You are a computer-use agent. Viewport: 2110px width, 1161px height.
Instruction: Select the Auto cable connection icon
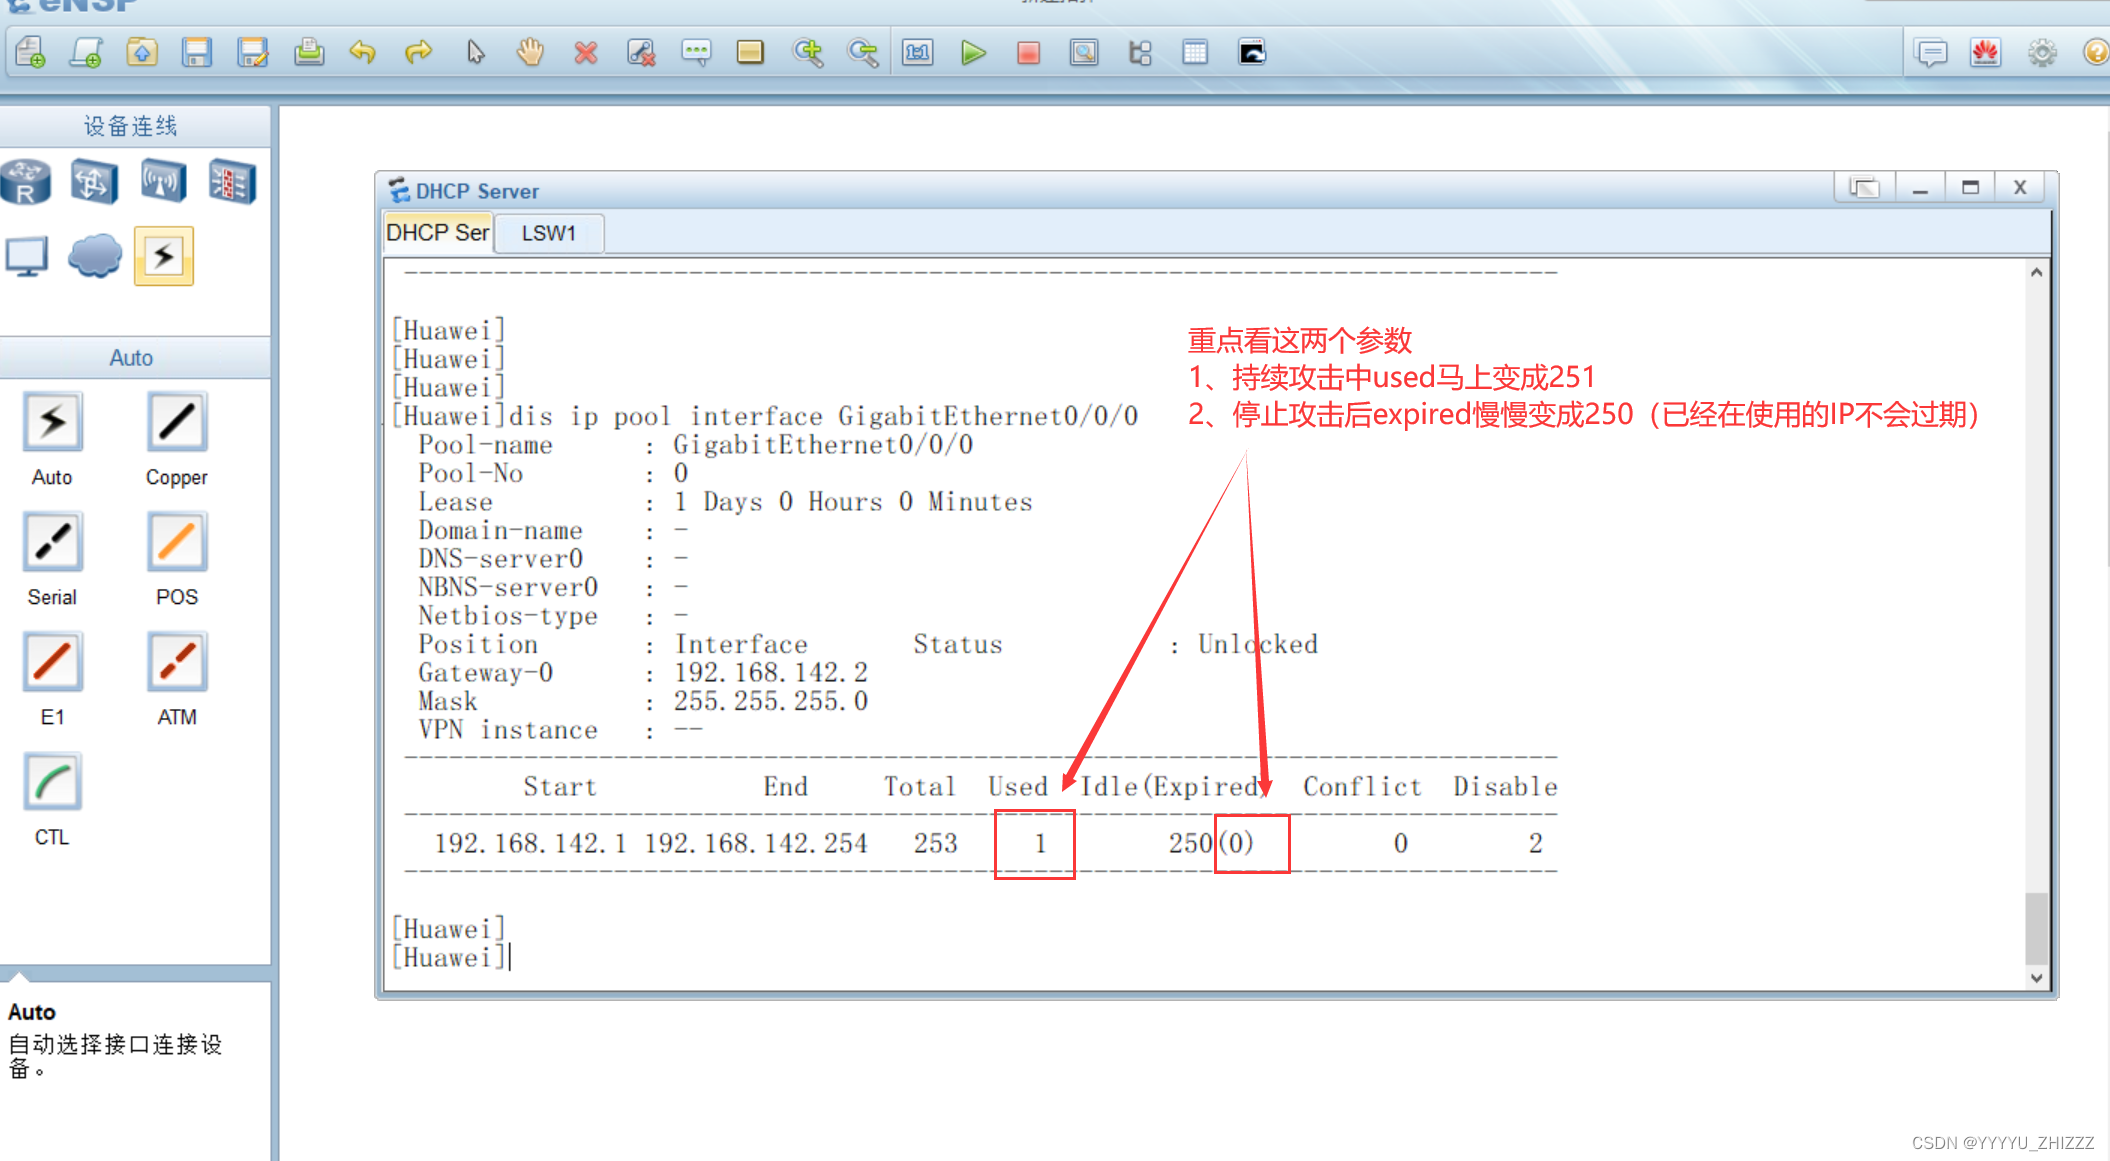[x=52, y=423]
